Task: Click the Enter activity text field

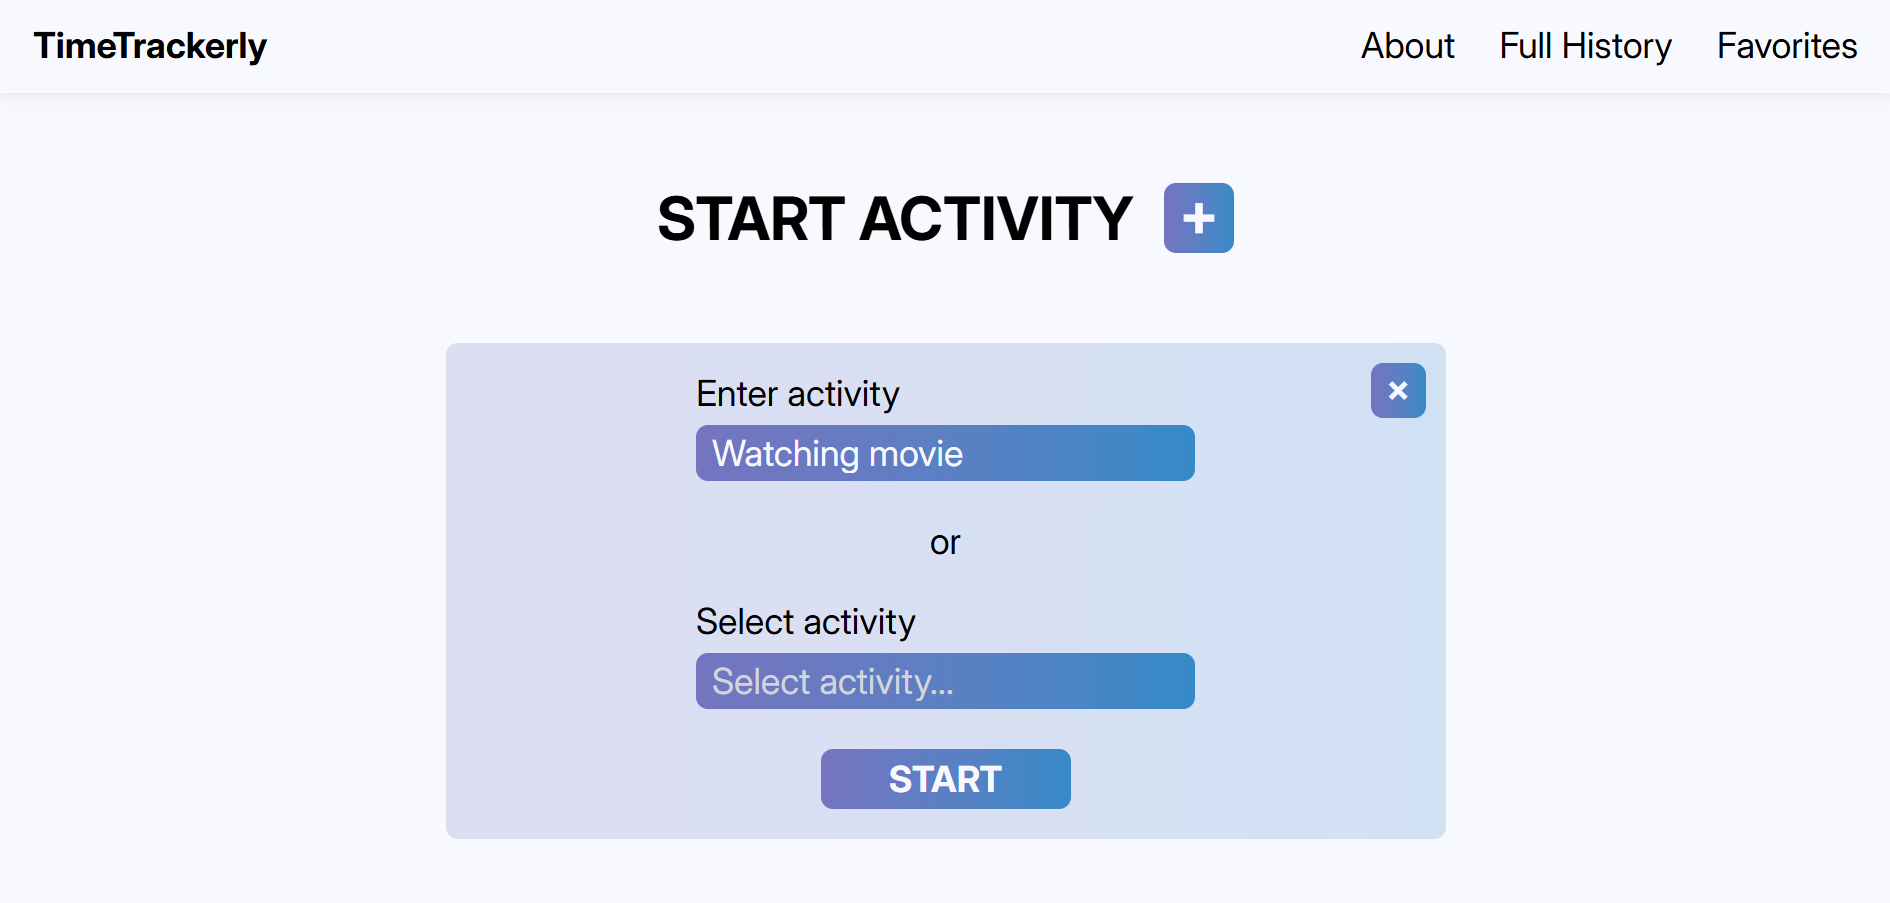Action: click(x=945, y=453)
